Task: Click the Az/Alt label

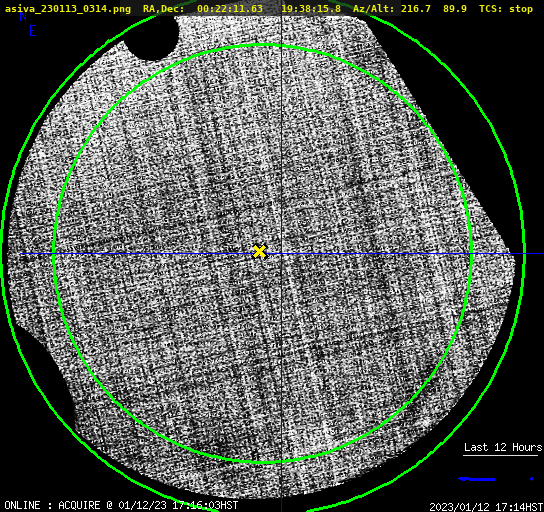Action: pyautogui.click(x=374, y=8)
